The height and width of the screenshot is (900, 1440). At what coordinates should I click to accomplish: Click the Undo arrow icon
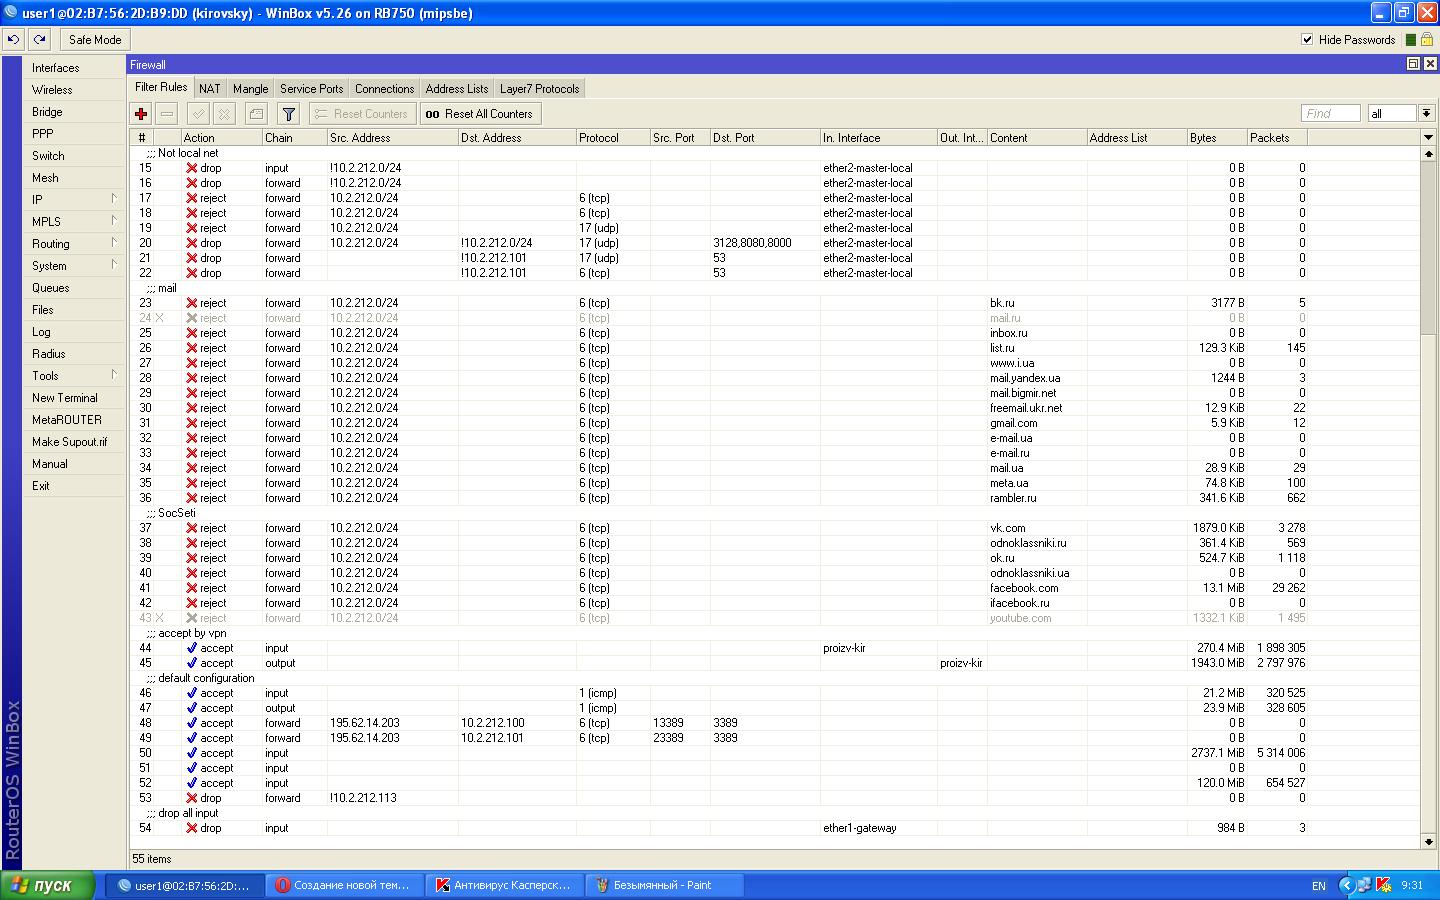[14, 40]
